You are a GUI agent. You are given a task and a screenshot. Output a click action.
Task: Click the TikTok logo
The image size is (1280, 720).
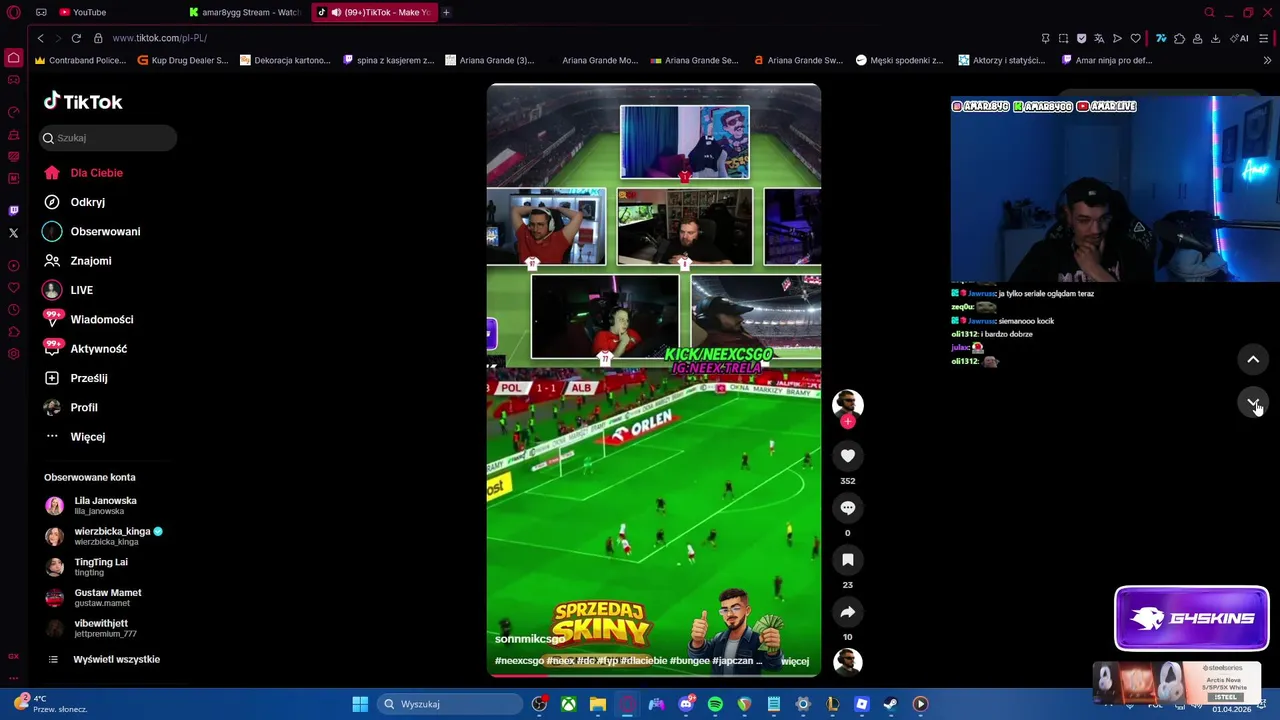point(83,102)
